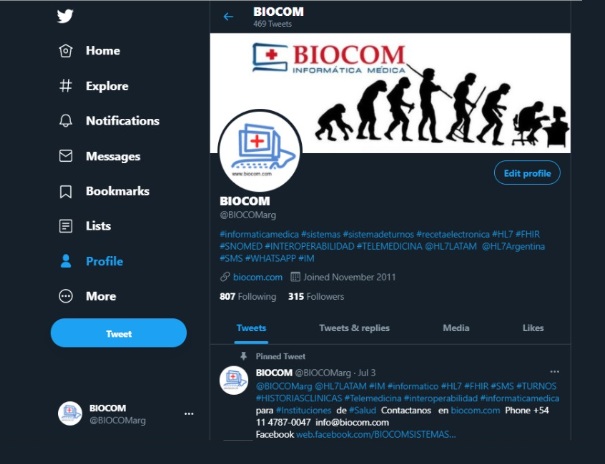Expand the More menu circle icon

tap(66, 296)
